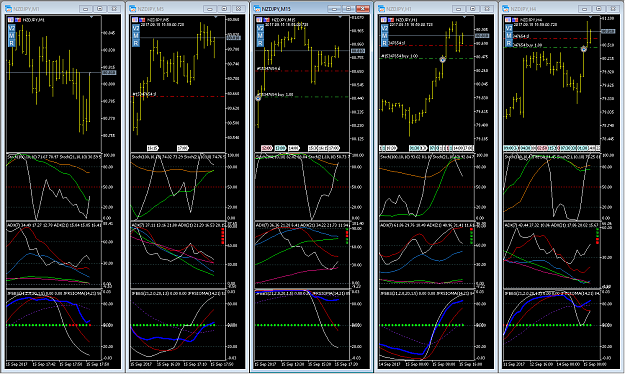Click the chart window icon in the NZDJPY,H1 title bar
This screenshot has width=625, height=374.
pyautogui.click(x=381, y=8)
